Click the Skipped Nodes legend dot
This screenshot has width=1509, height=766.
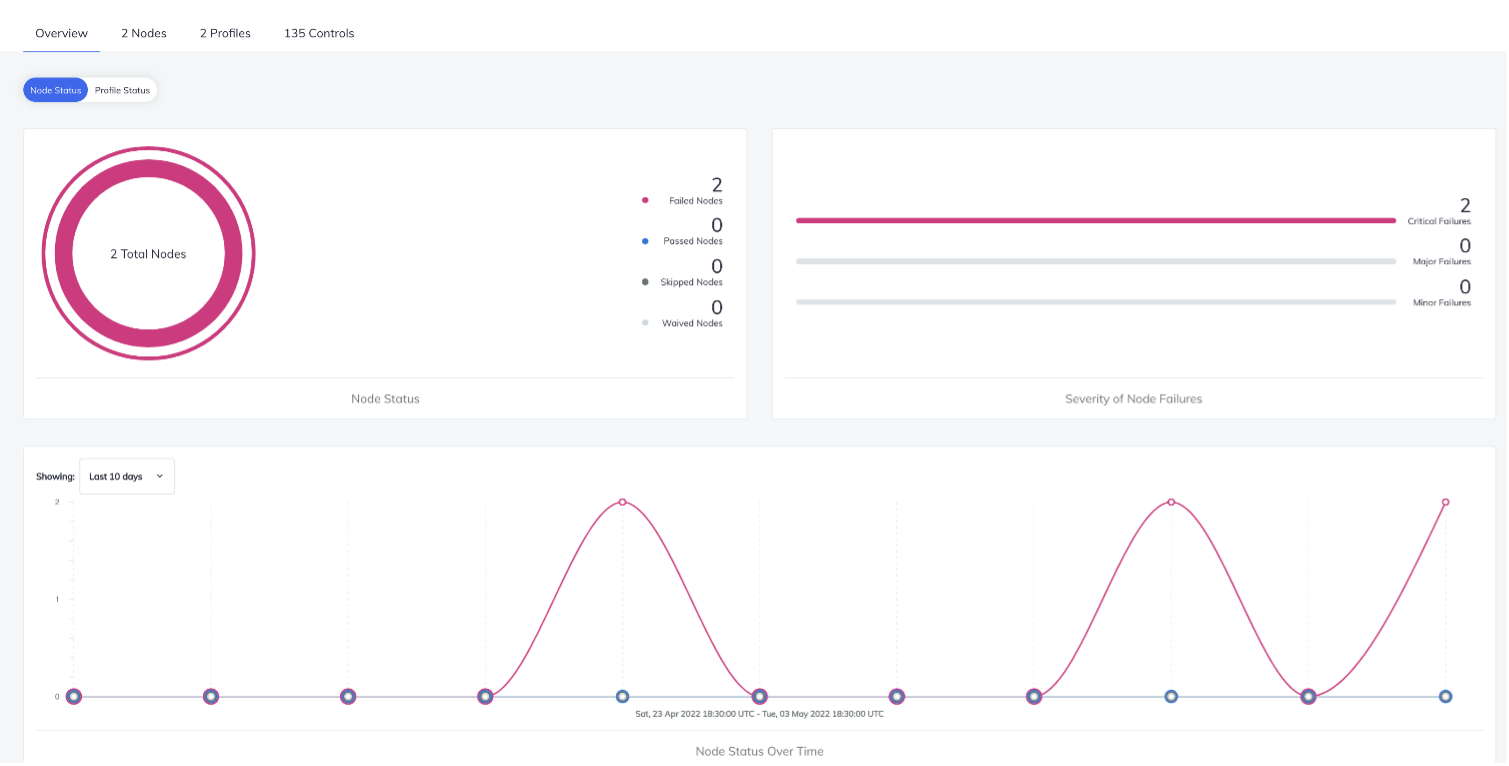tap(644, 281)
